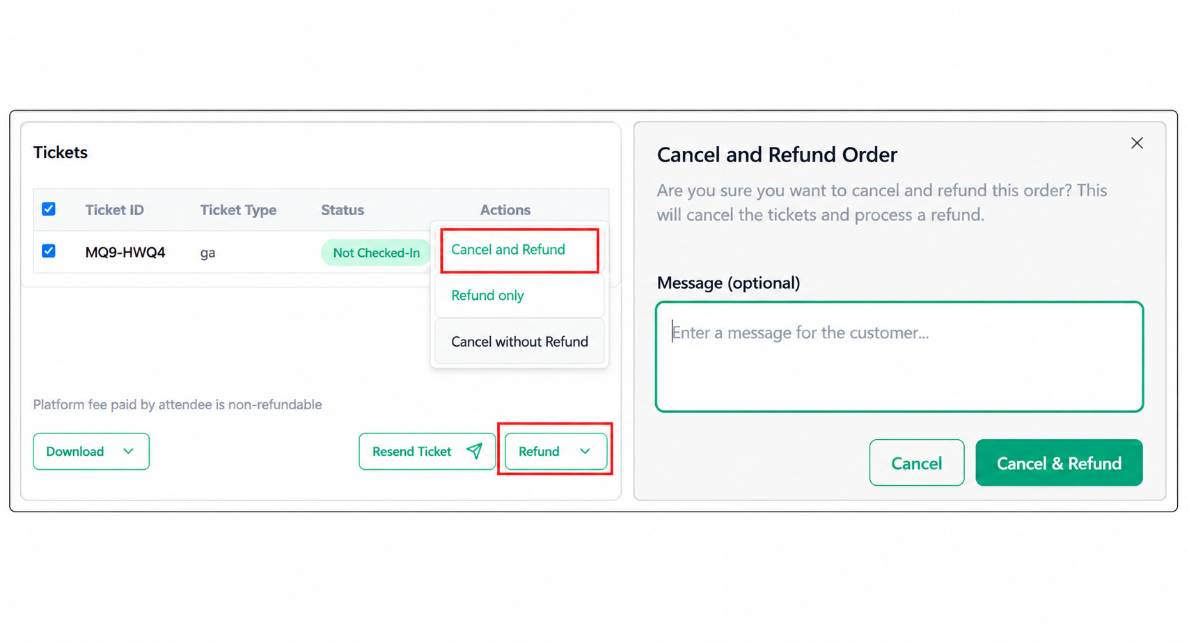Viewport: 1189px width, 641px height.
Task: Click the Not Checked-In status badge
Action: click(376, 253)
